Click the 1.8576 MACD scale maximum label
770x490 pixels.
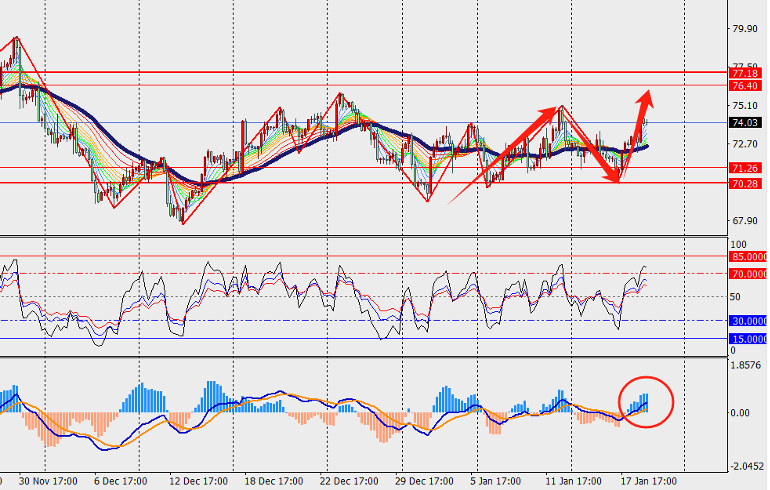[745, 365]
